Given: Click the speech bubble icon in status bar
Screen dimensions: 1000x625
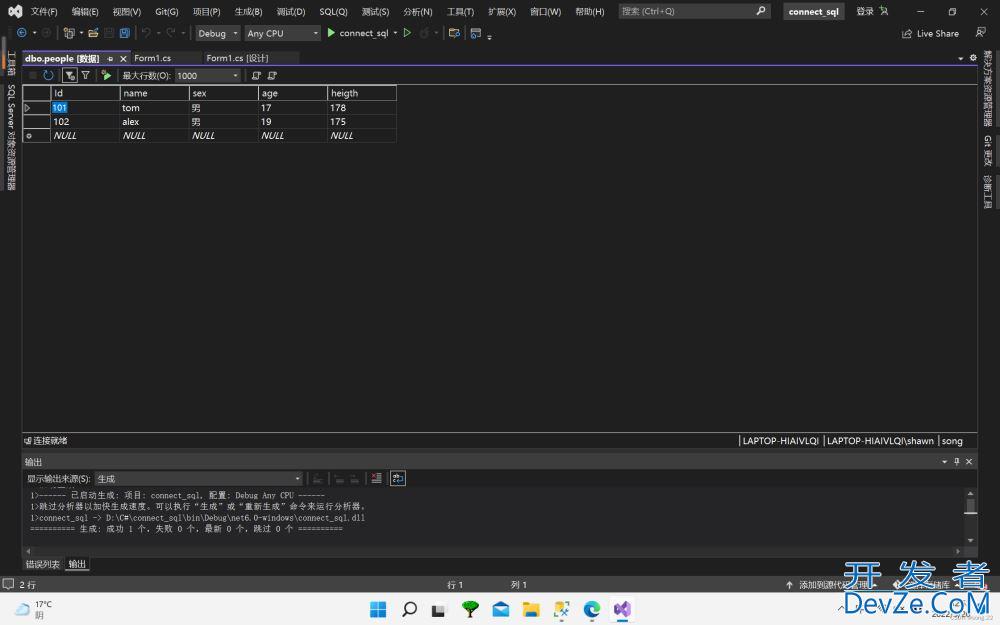Looking at the screenshot, I should click(x=8, y=584).
